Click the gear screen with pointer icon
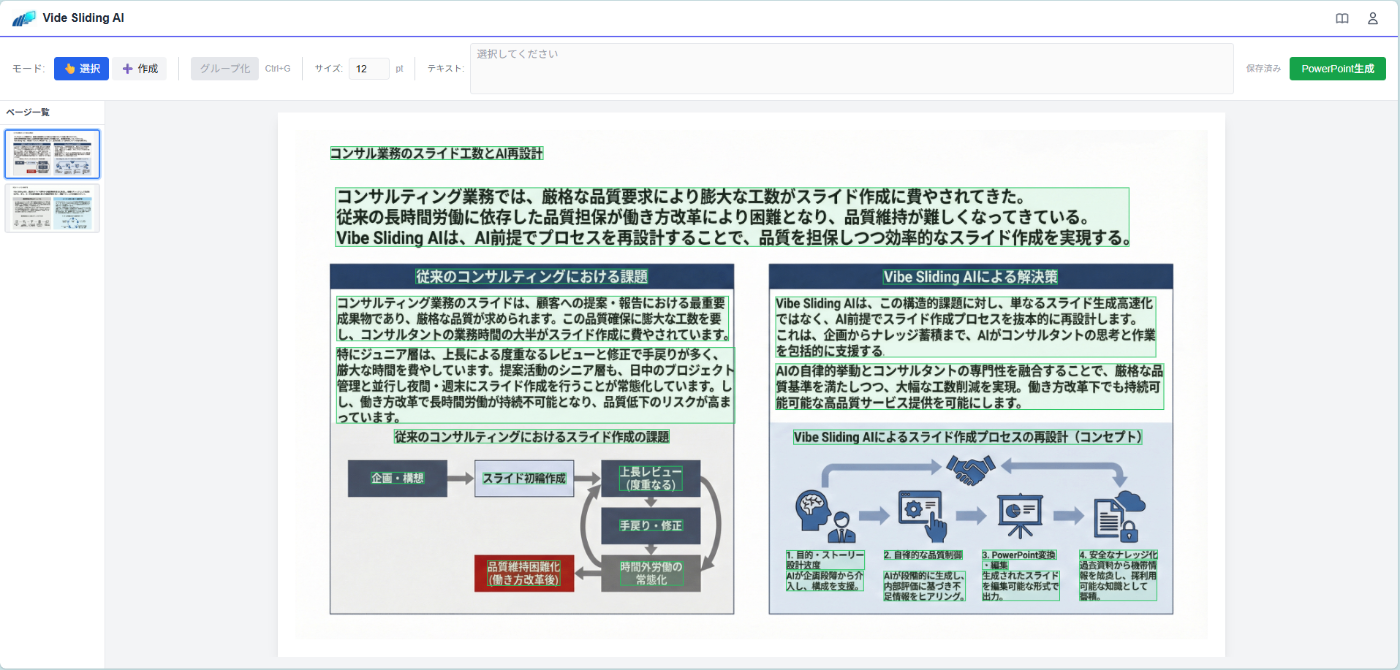This screenshot has height=670, width=1400. point(922,515)
